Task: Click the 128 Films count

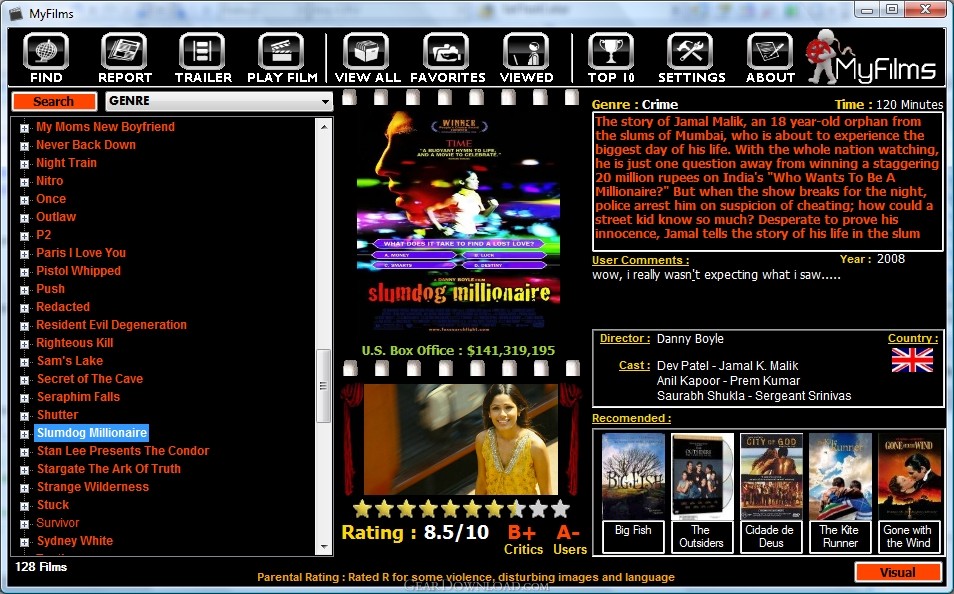Action: pos(41,567)
